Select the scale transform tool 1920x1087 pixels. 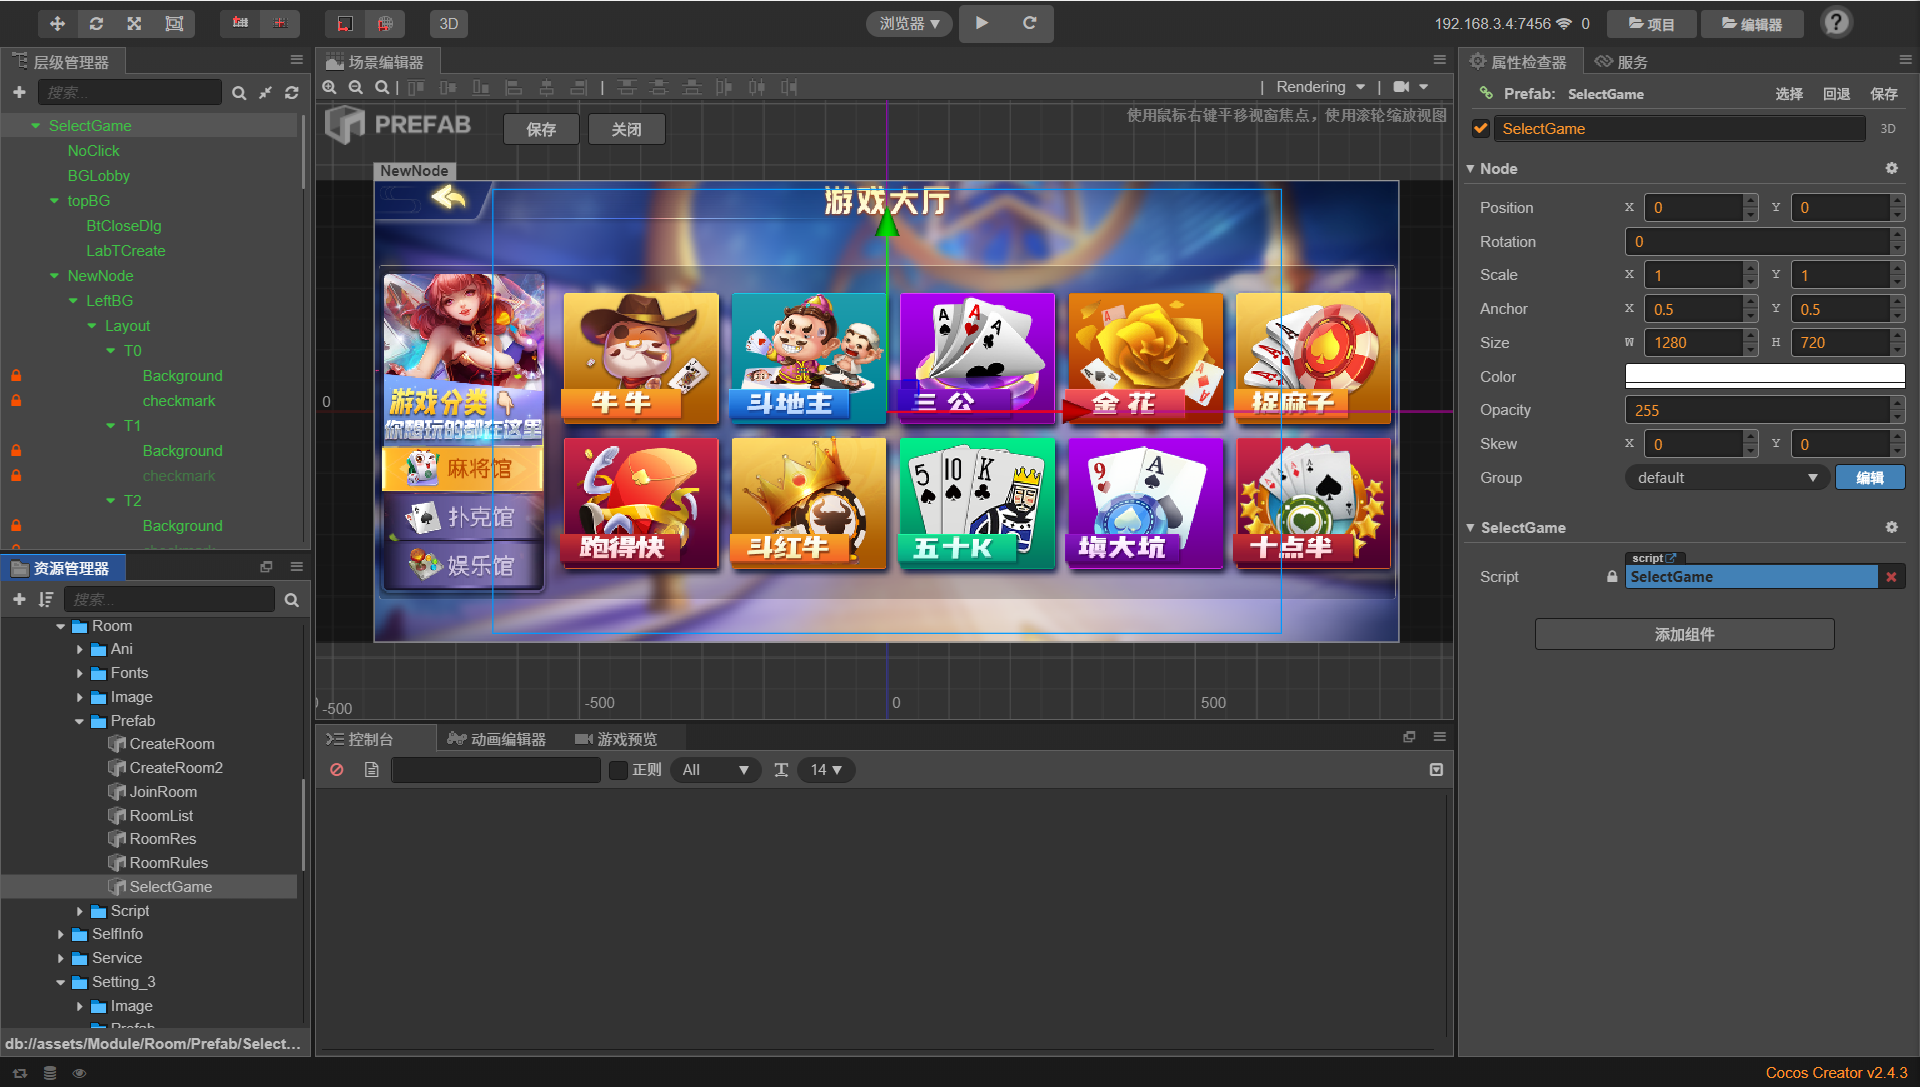point(134,23)
